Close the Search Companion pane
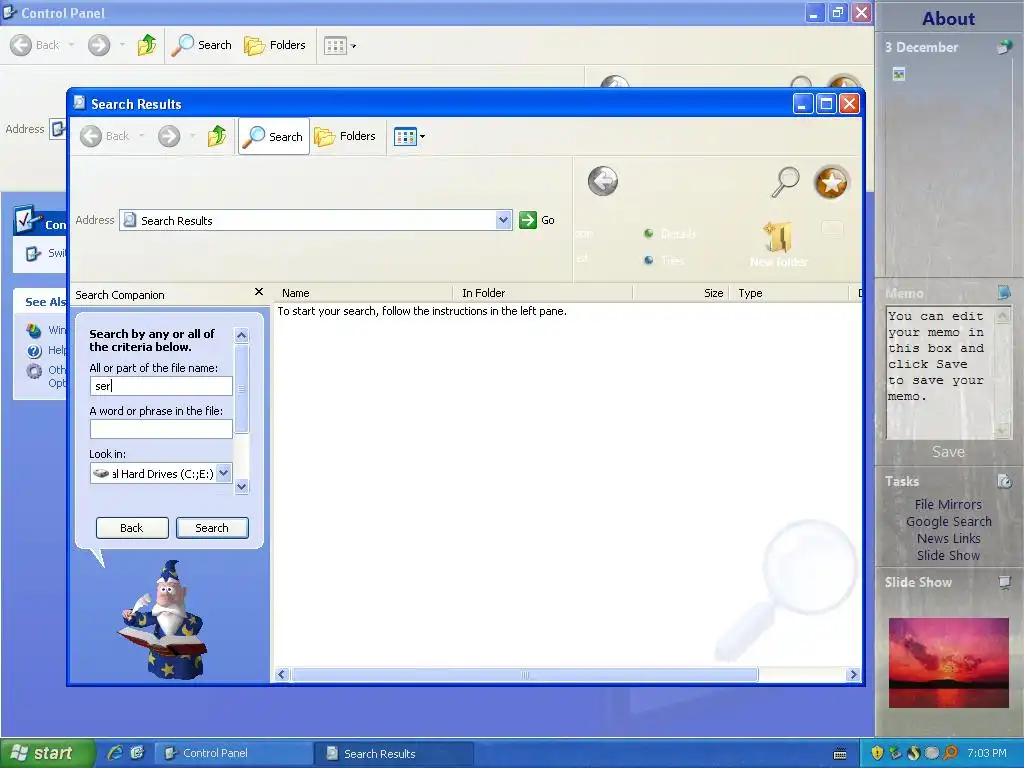The height and width of the screenshot is (768, 1024). 259,292
